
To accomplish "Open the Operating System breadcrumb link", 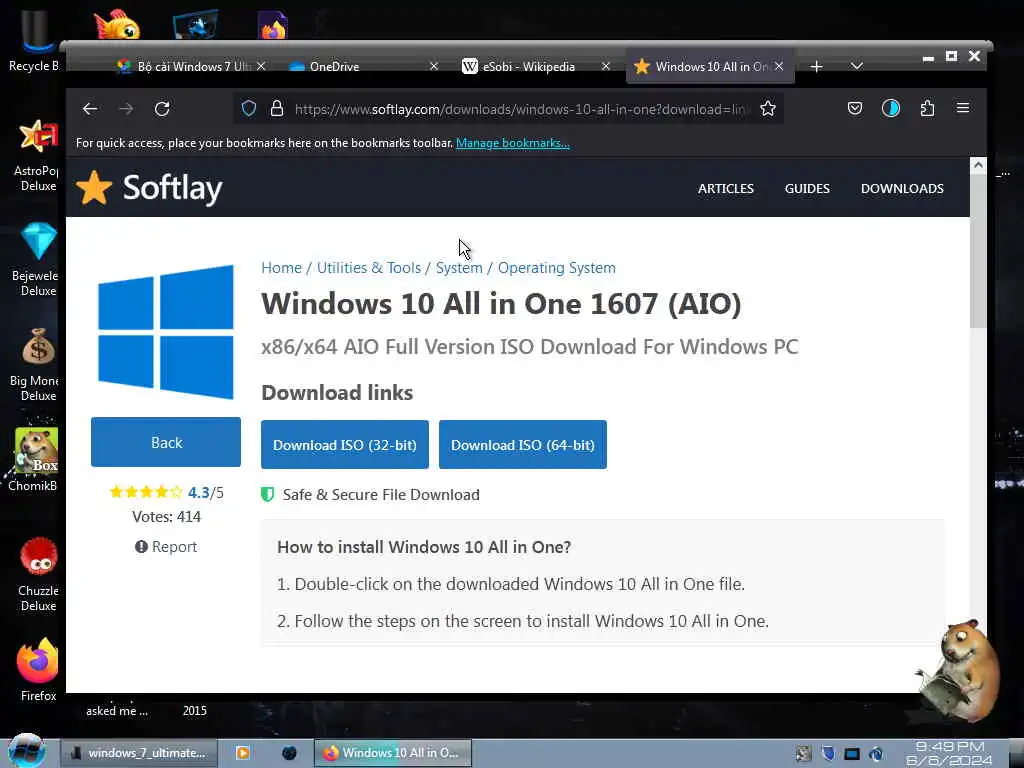I will coord(557,268).
